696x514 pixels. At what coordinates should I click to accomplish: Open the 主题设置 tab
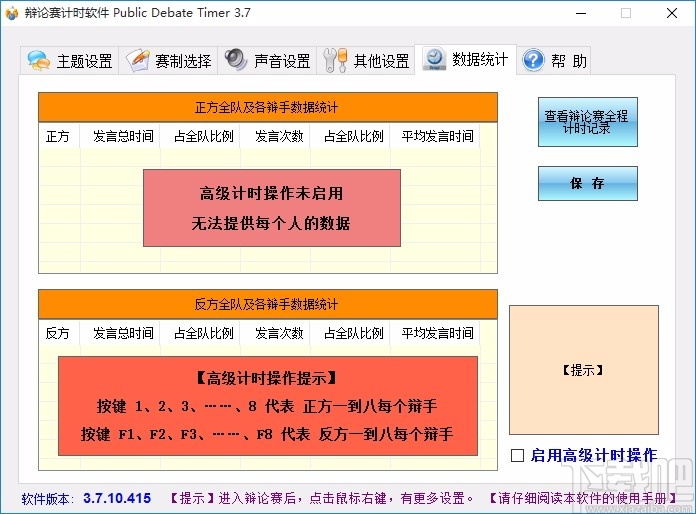coord(69,60)
